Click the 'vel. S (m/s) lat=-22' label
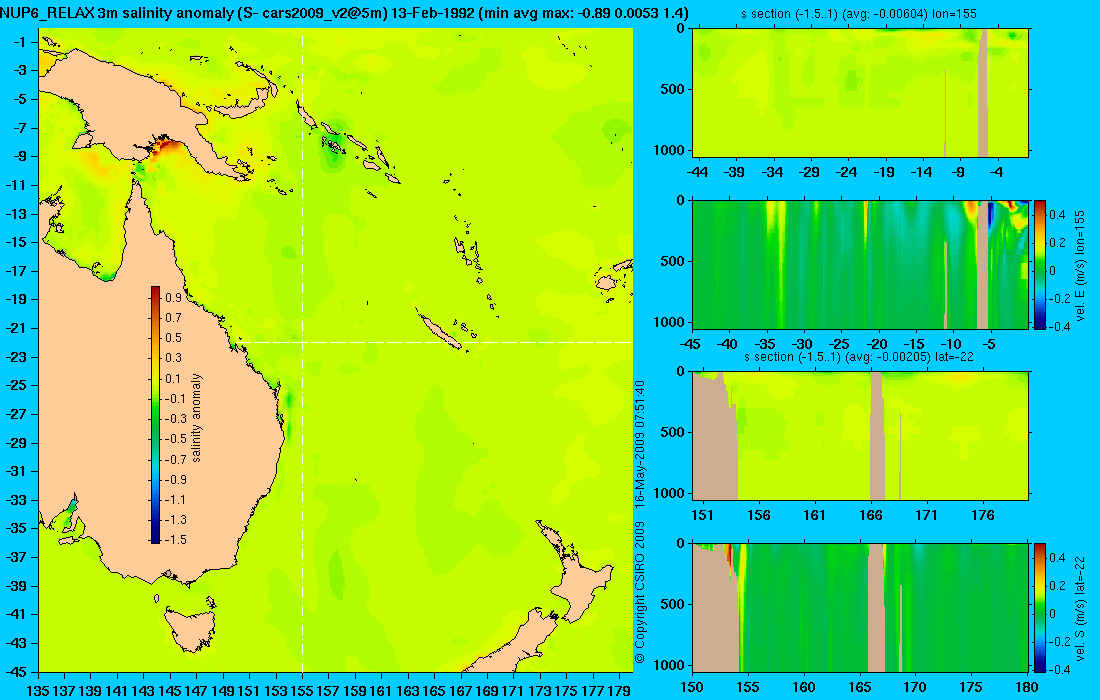1100x700 pixels. click(1080, 608)
